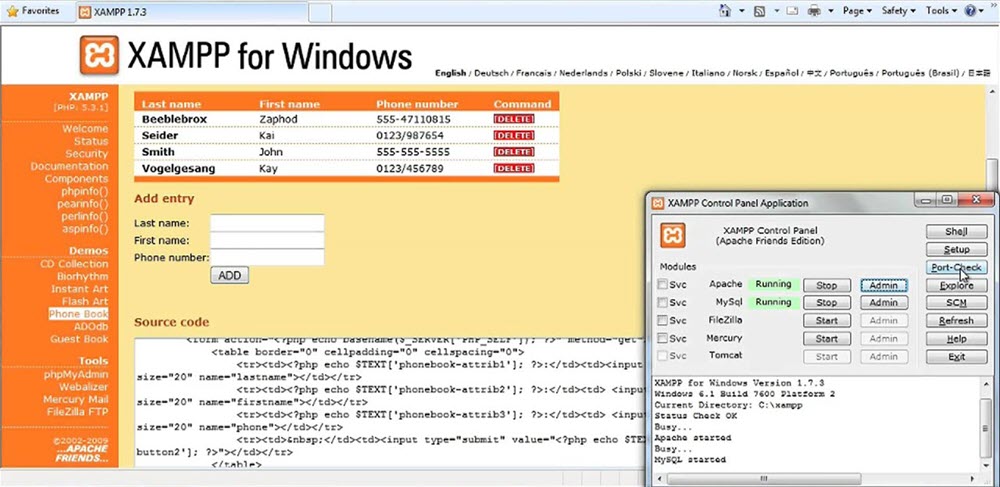This screenshot has width=1000, height=487.
Task: Stop the Apache module
Action: pyautogui.click(x=827, y=285)
